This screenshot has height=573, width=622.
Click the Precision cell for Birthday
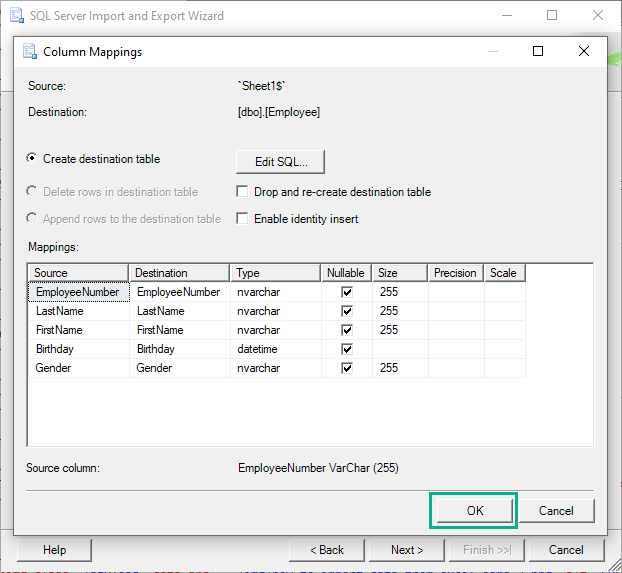[456, 349]
